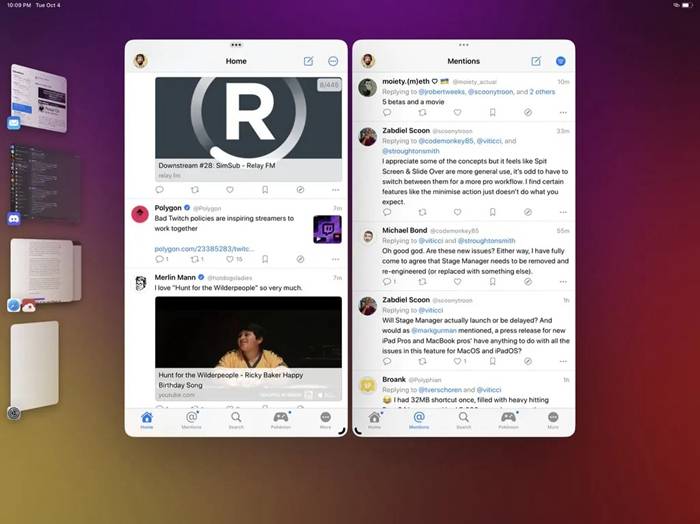700x524 pixels.
Task: Open Downstream #28 Relay FM link card
Action: (x=249, y=129)
